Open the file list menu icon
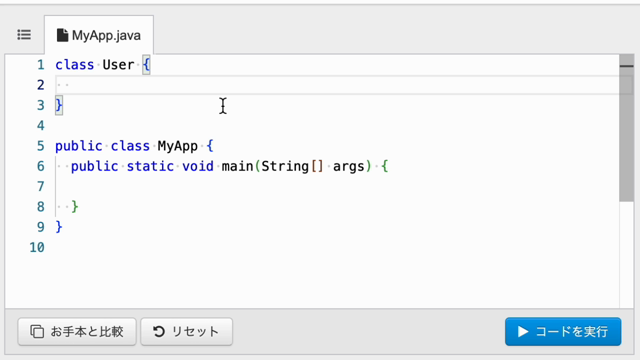This screenshot has width=640, height=360. point(24,35)
